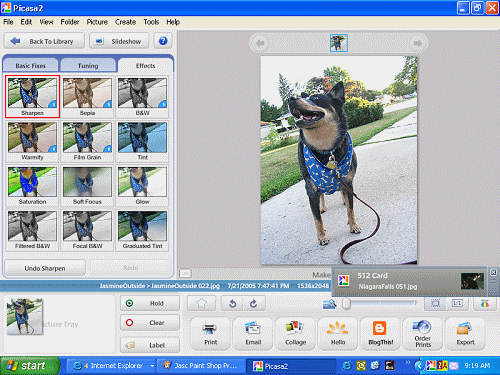Click the colorful icon beside 1:1 button

[x=484, y=303]
